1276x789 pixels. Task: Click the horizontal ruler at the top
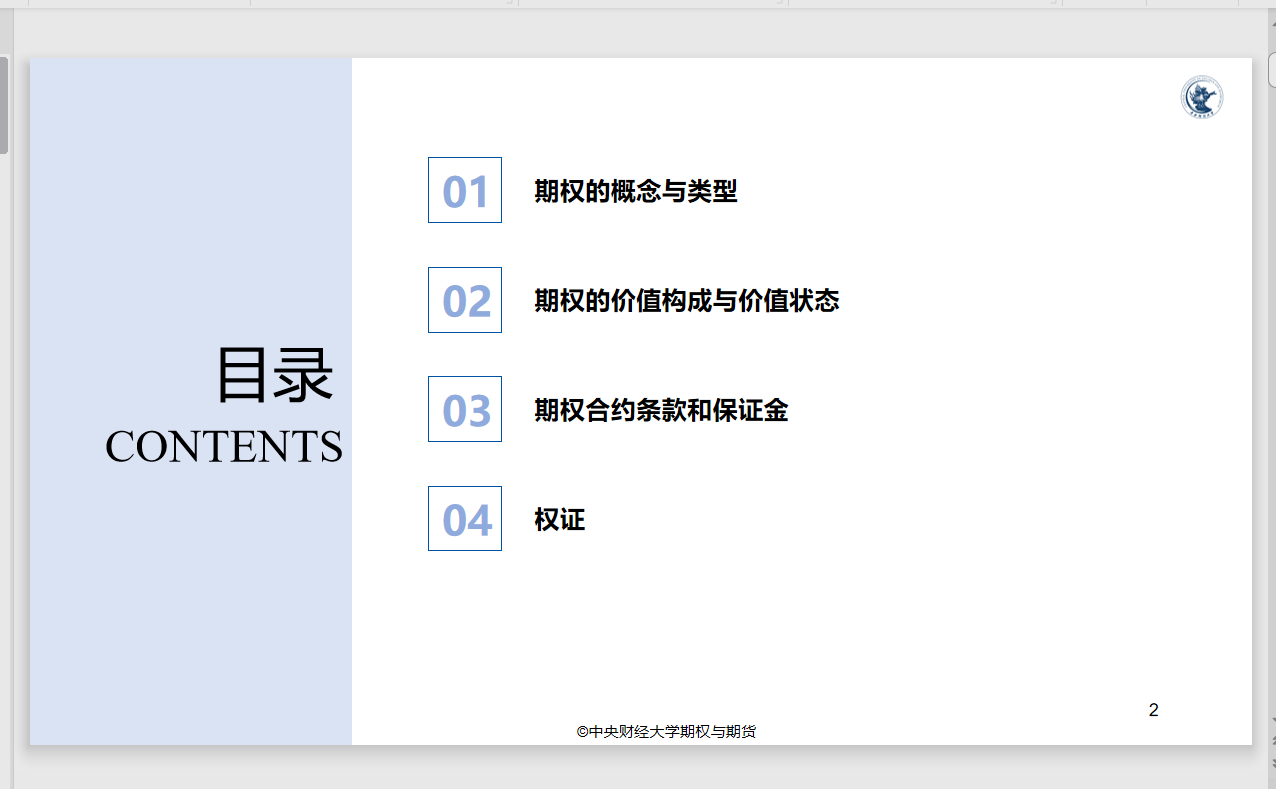click(x=640, y=4)
